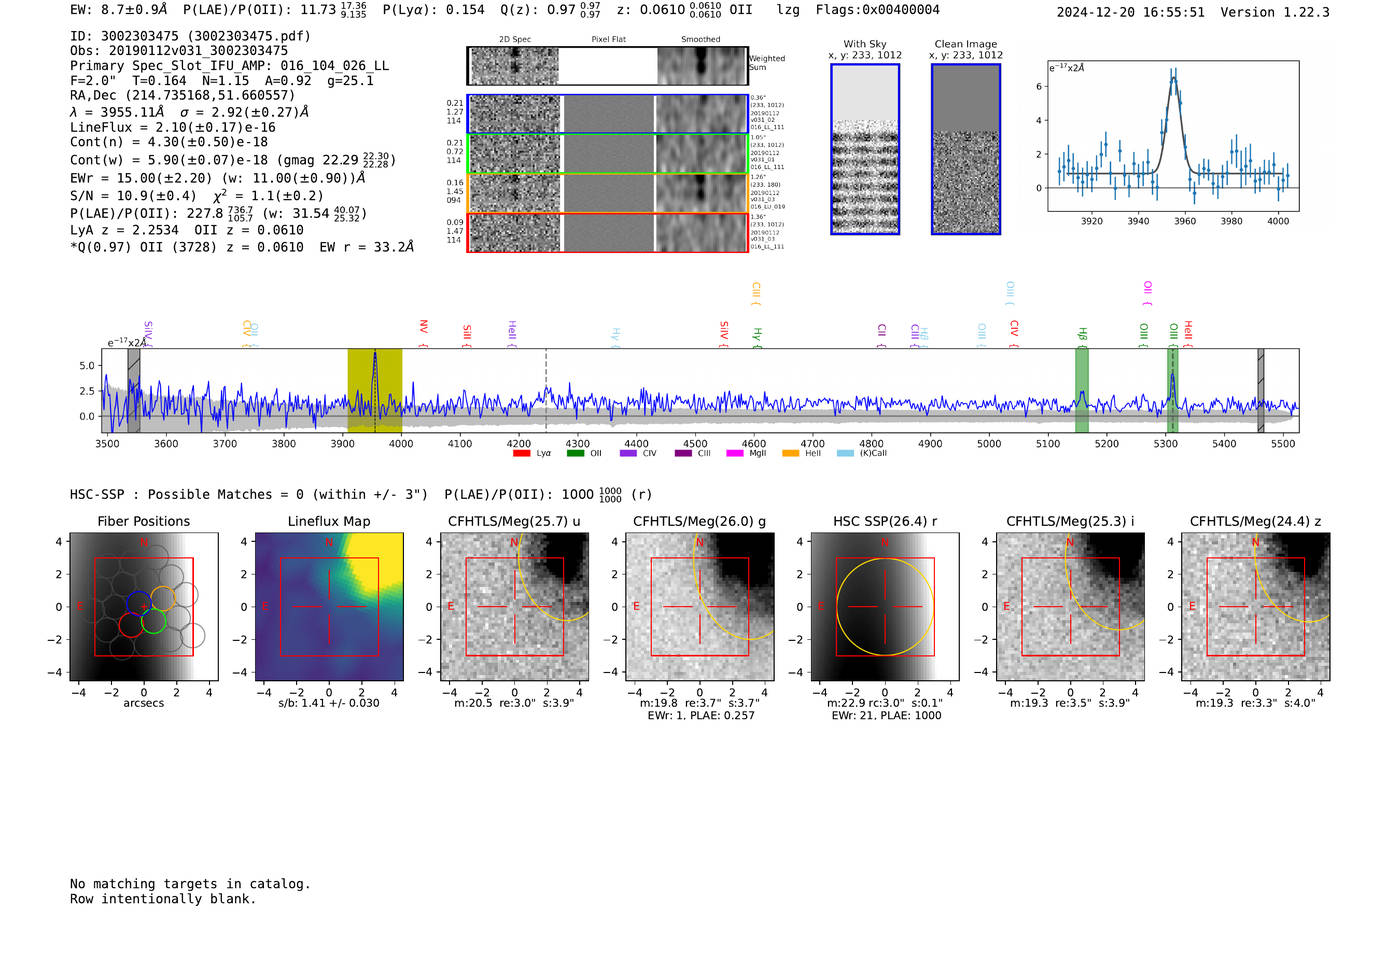The height and width of the screenshot is (953, 1400).
Task: Open the HSC SSP(26.4) r image
Action: [x=885, y=606]
